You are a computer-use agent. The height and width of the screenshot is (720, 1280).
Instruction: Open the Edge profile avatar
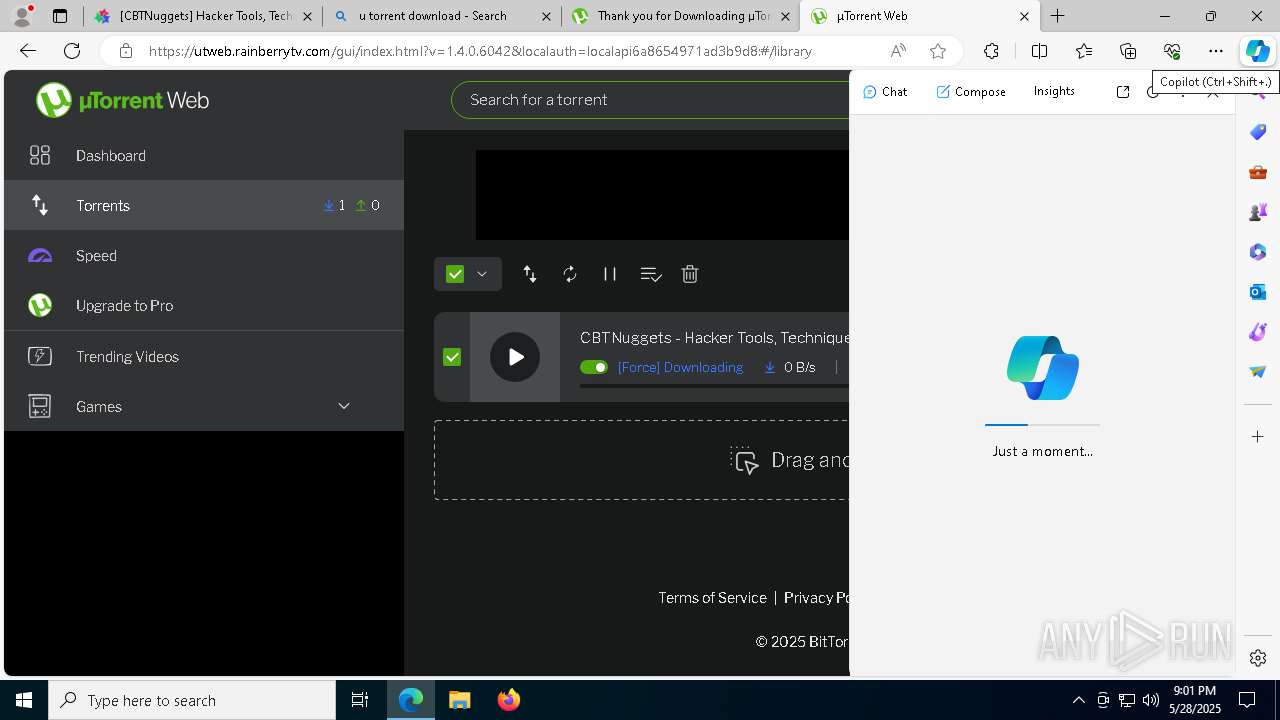click(x=22, y=16)
